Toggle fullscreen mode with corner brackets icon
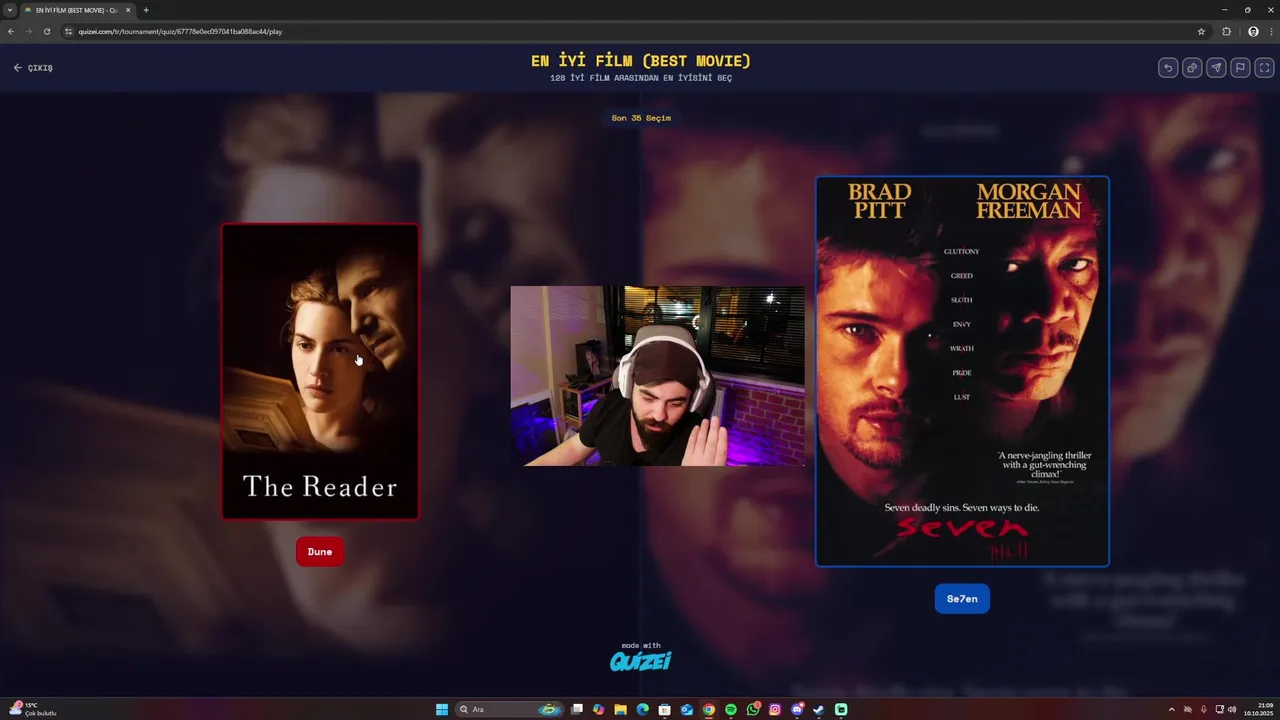The width and height of the screenshot is (1280, 720). coord(1264,68)
